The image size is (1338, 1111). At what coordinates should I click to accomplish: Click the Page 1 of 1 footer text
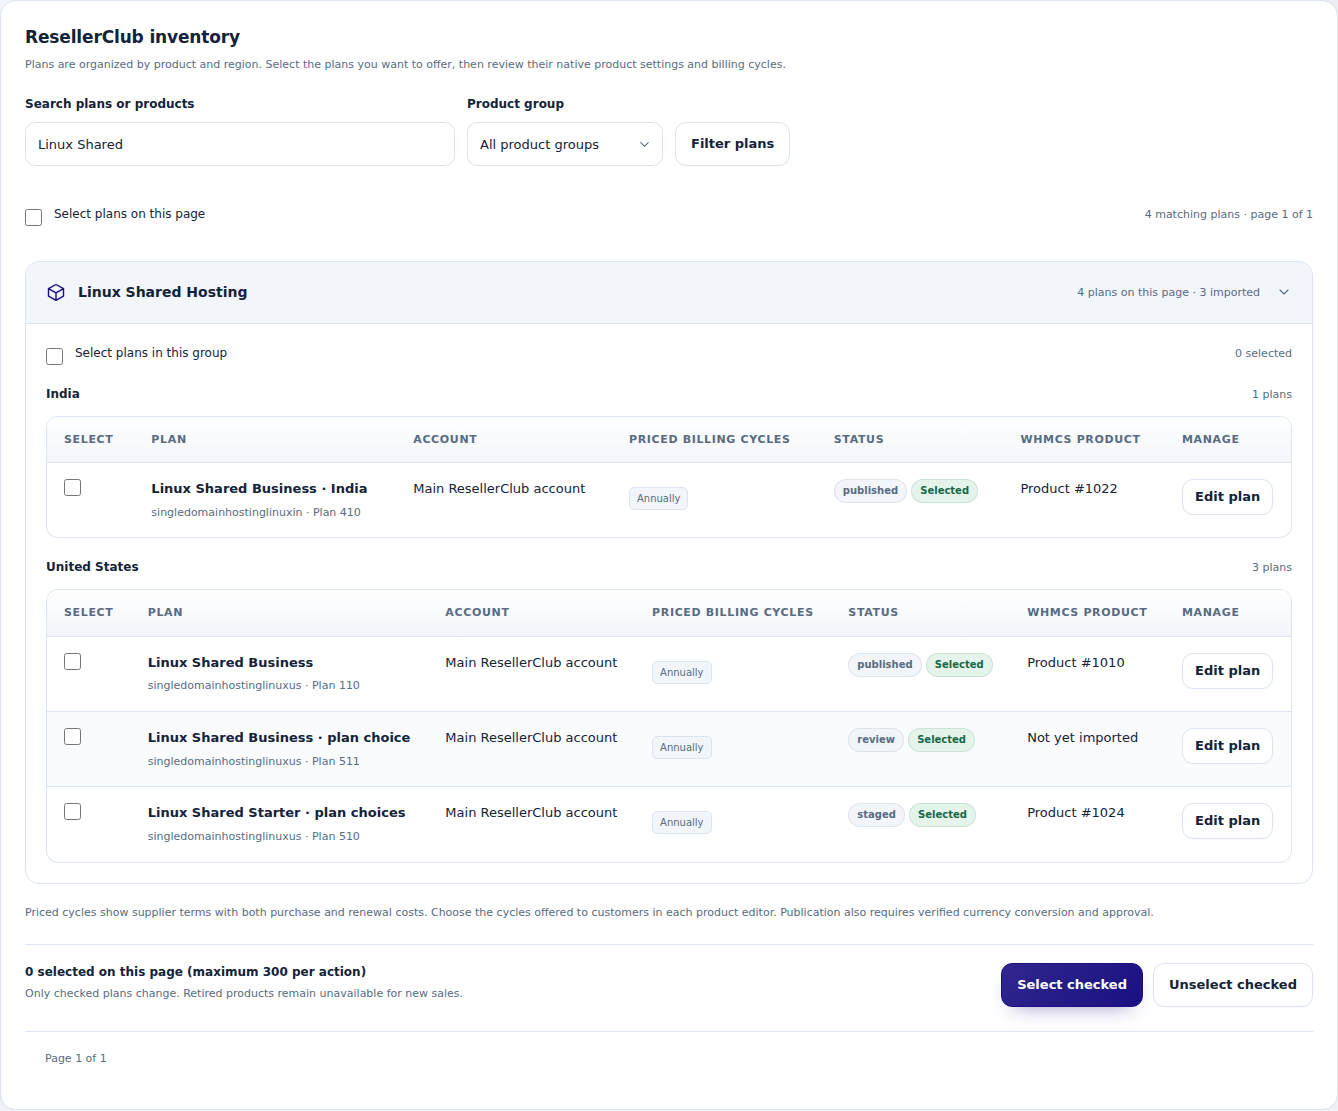click(76, 1059)
